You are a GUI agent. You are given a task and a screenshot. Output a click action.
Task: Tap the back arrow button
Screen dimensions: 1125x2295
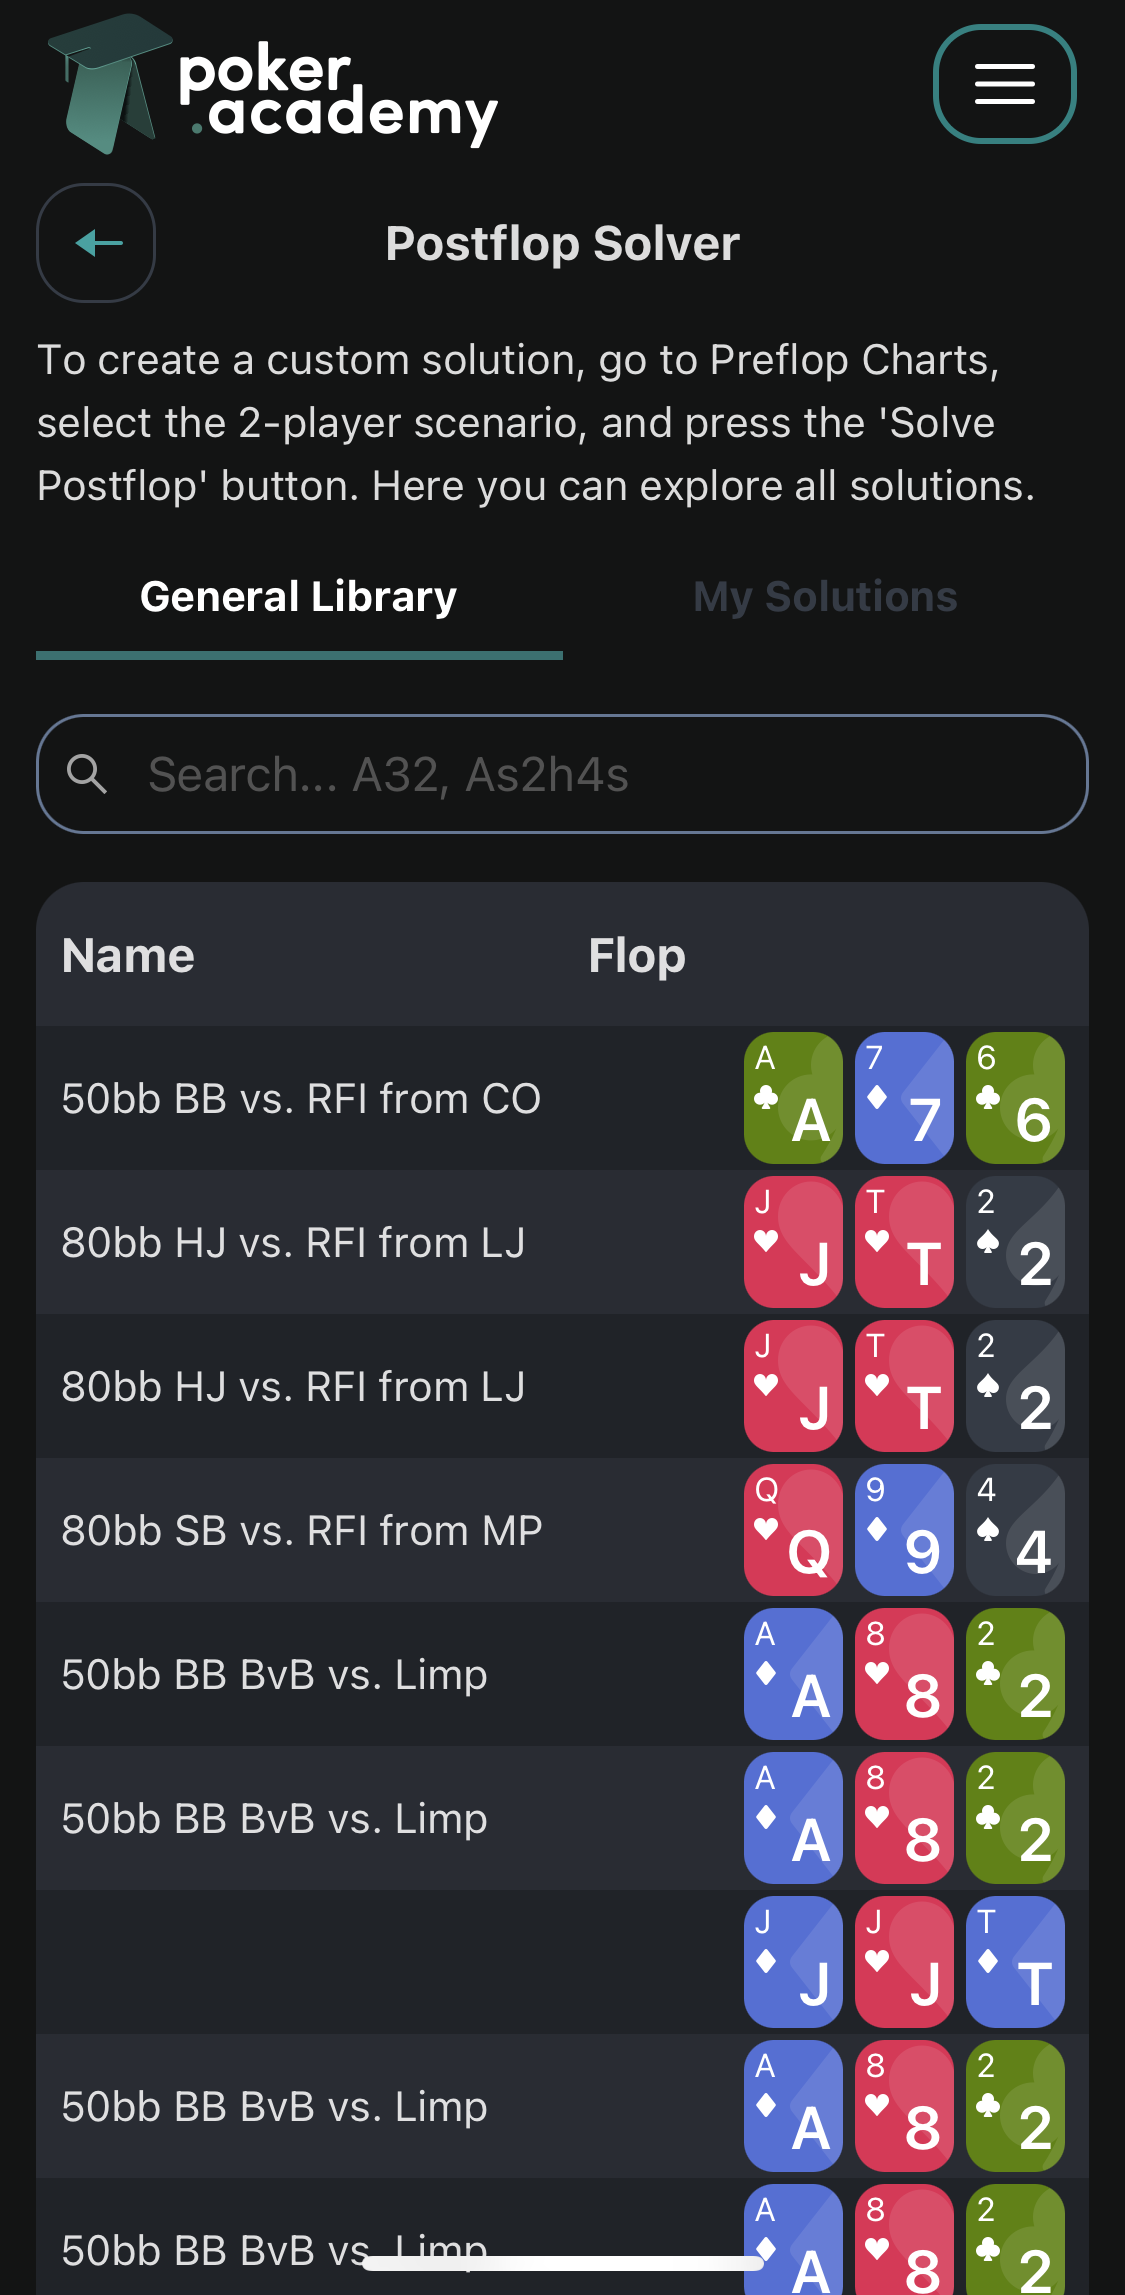coord(96,243)
